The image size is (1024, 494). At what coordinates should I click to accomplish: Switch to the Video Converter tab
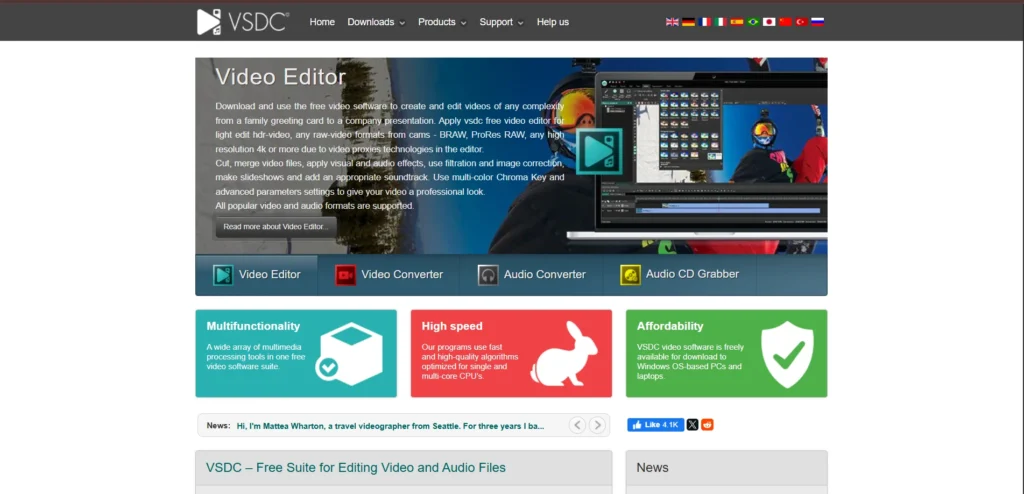[x=389, y=274]
